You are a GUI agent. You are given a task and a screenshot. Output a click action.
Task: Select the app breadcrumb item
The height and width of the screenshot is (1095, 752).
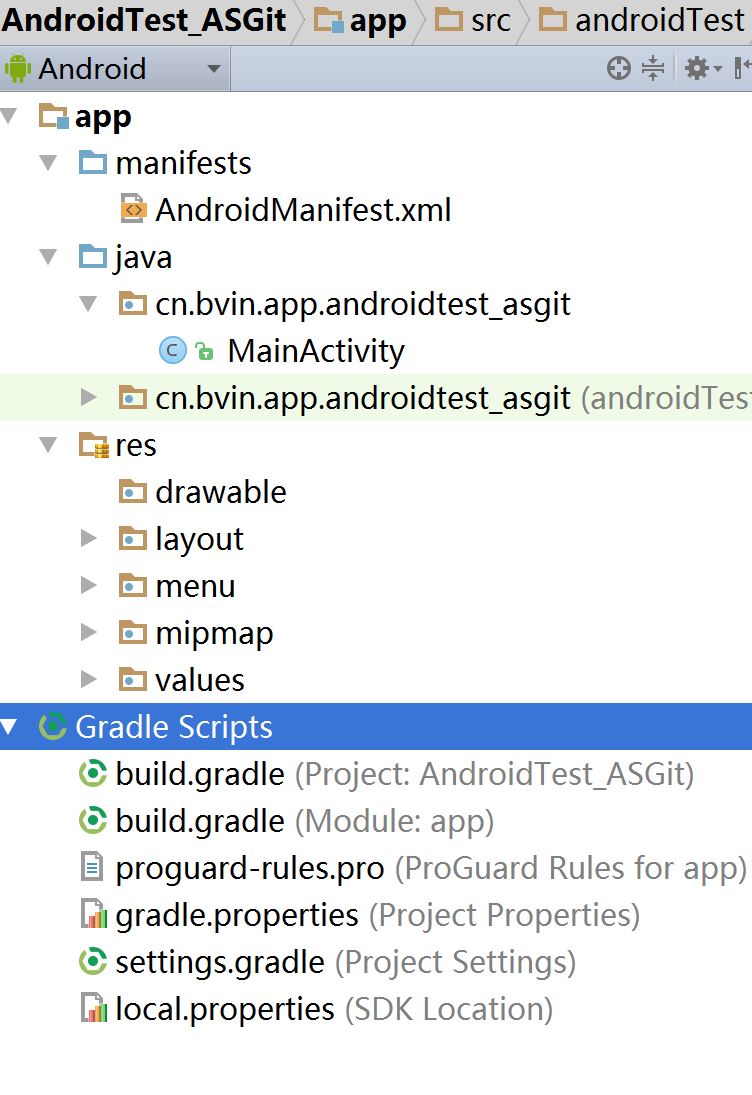point(362,20)
